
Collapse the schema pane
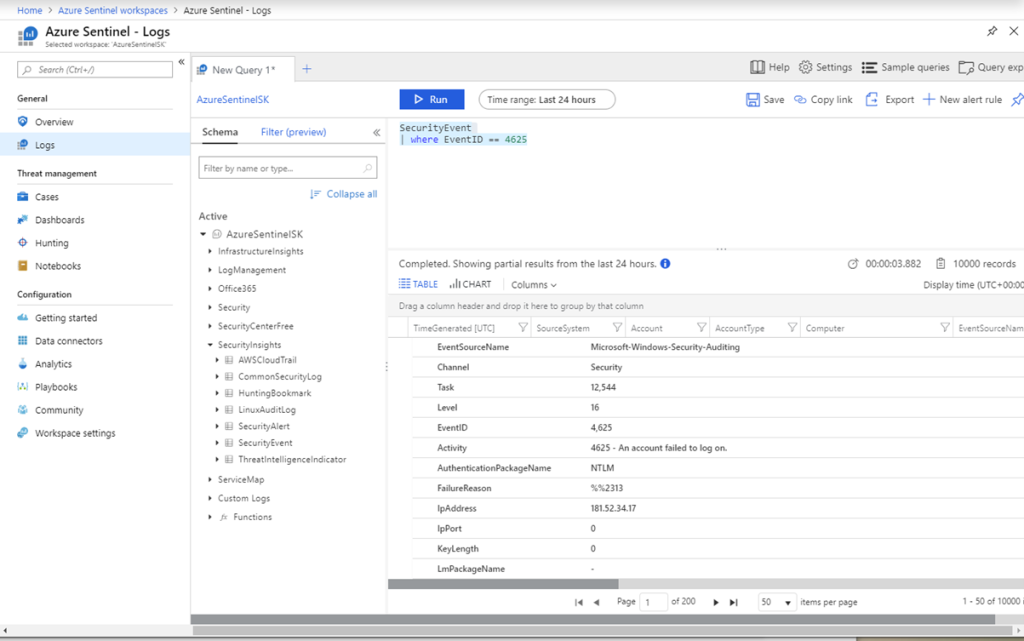click(x=377, y=133)
